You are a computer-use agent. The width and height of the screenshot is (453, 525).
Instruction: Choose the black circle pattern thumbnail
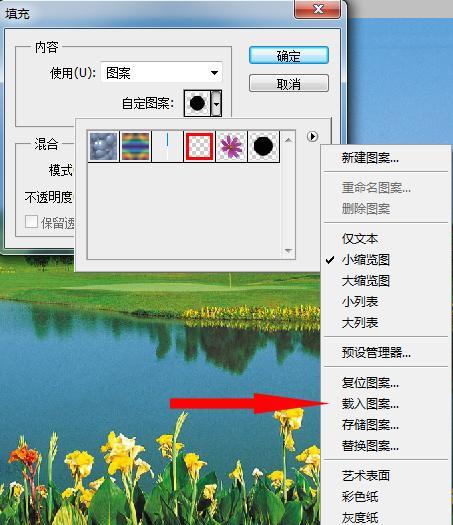click(263, 146)
